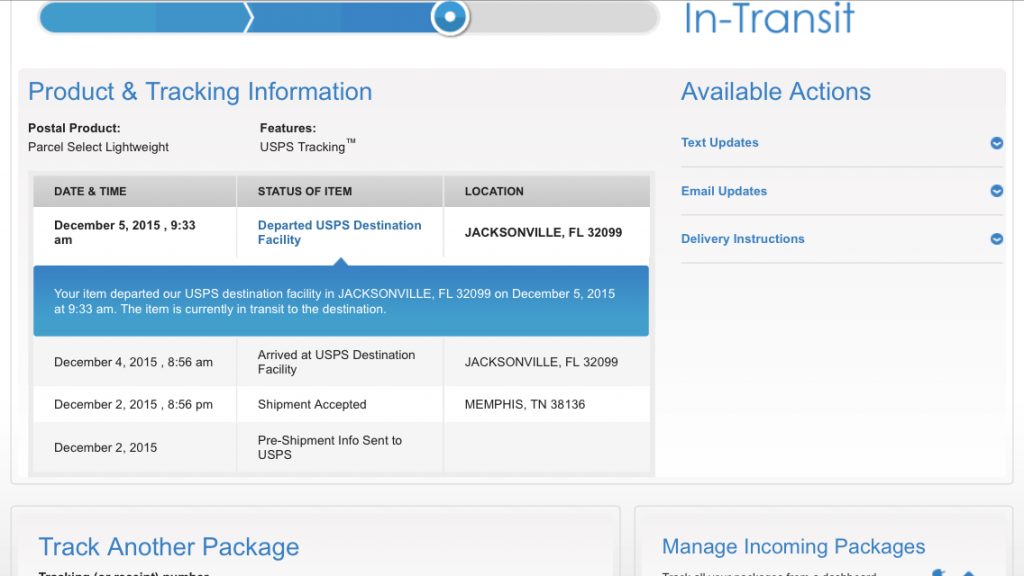Click the Pre-Shipment Info Sent to USPS entry
The image size is (1024, 576).
[x=329, y=447]
